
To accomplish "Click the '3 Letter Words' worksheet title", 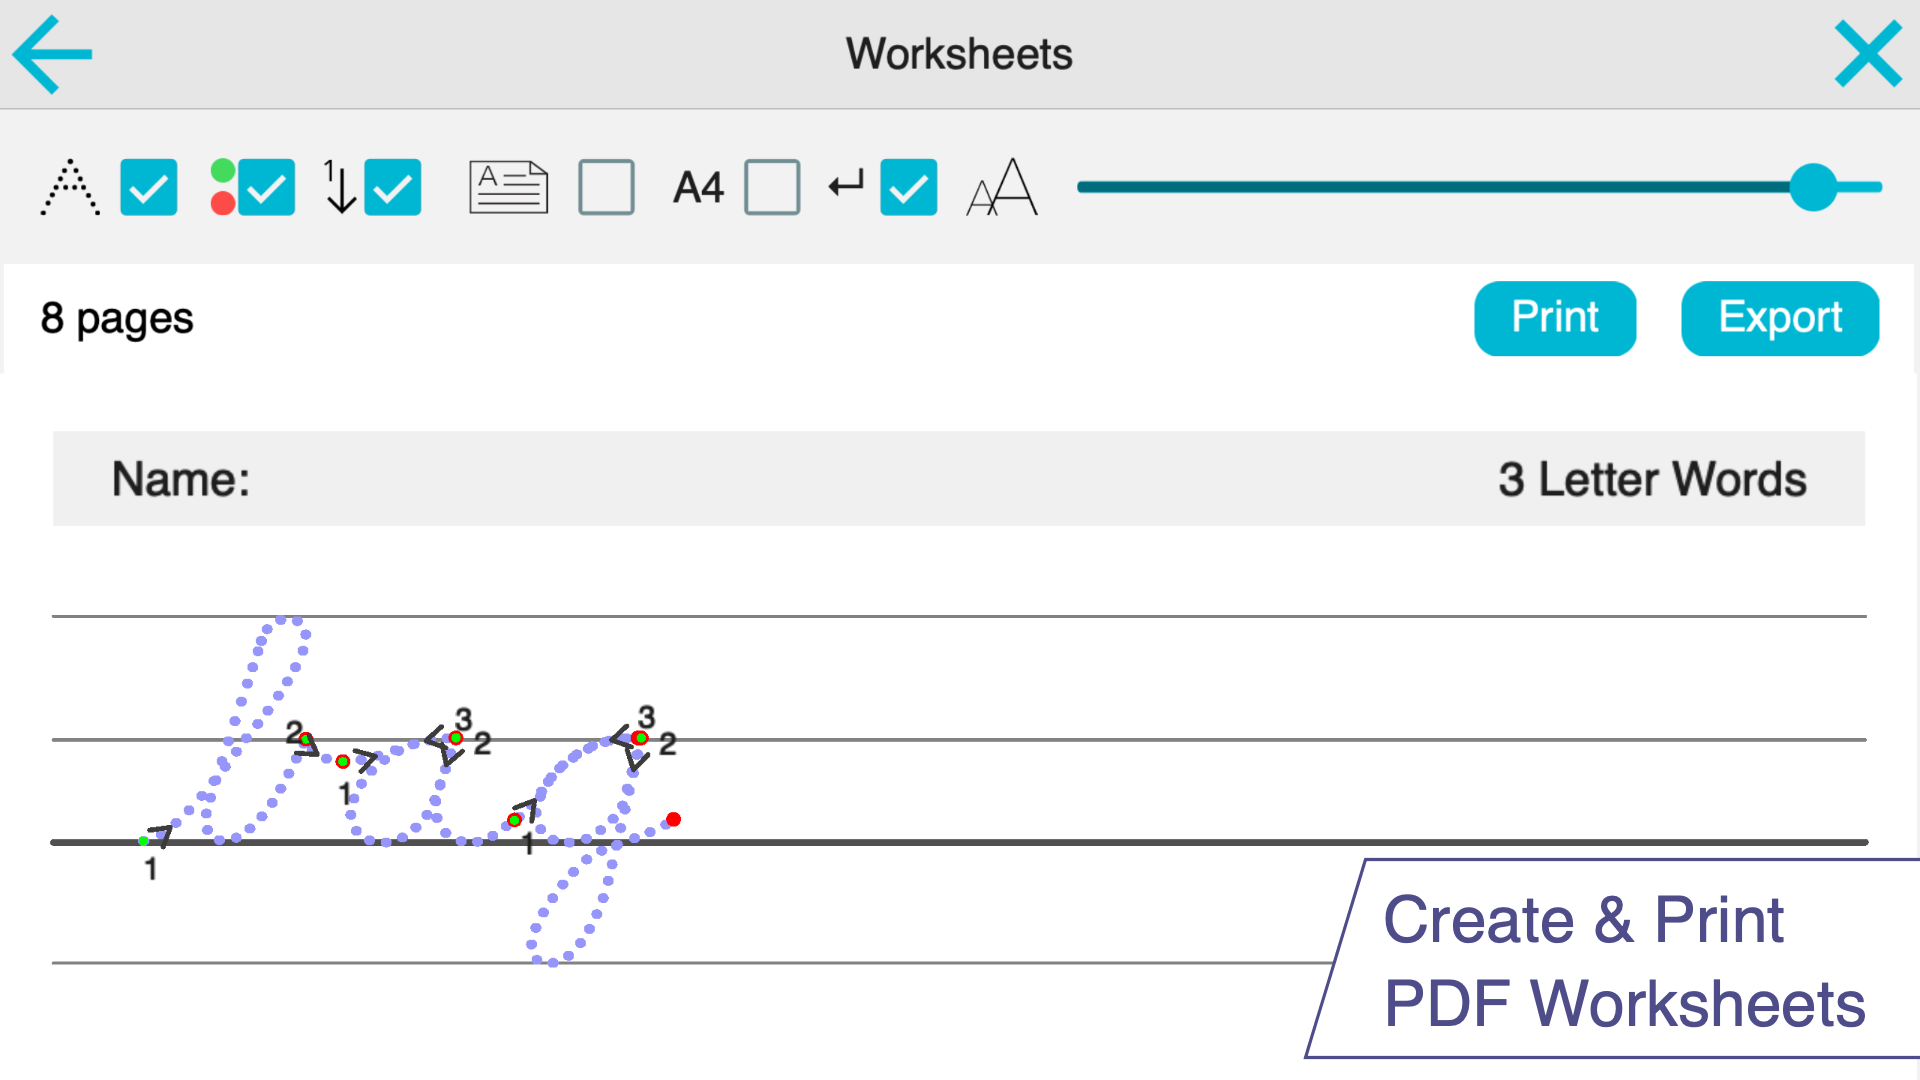I will pos(1652,479).
